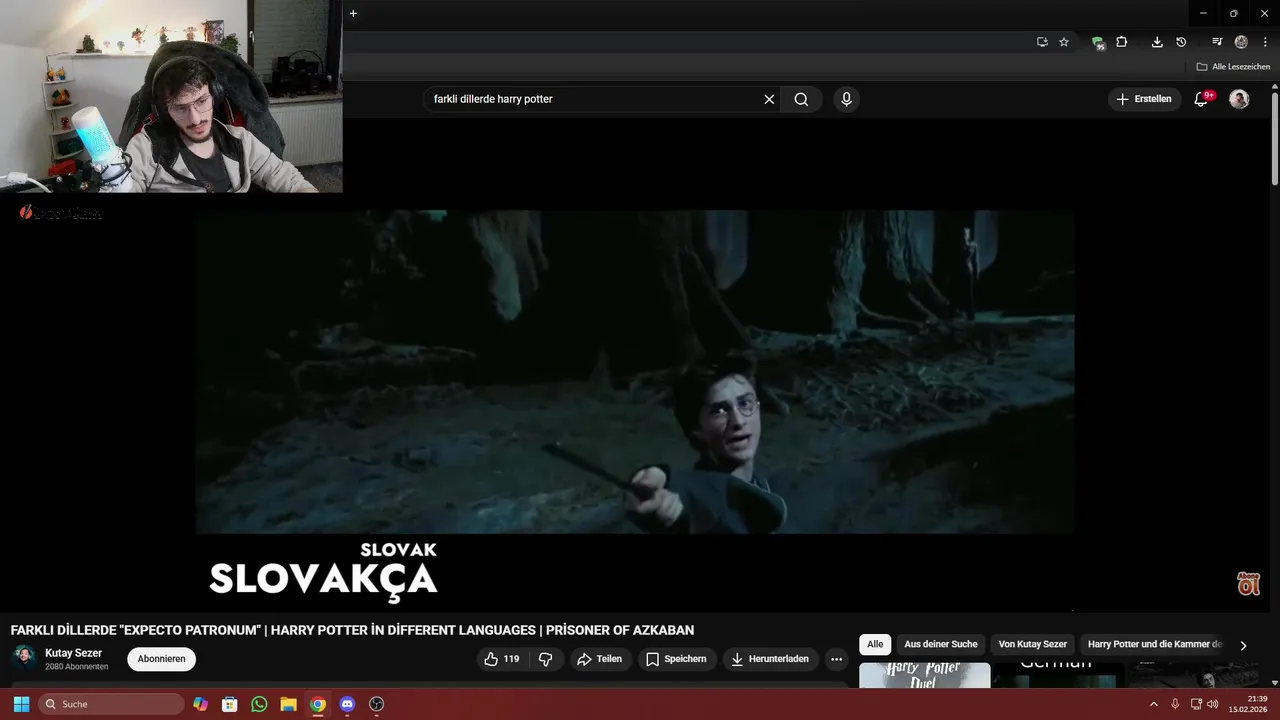Open the green extension icon with badge
The height and width of the screenshot is (720, 1280).
point(1098,42)
